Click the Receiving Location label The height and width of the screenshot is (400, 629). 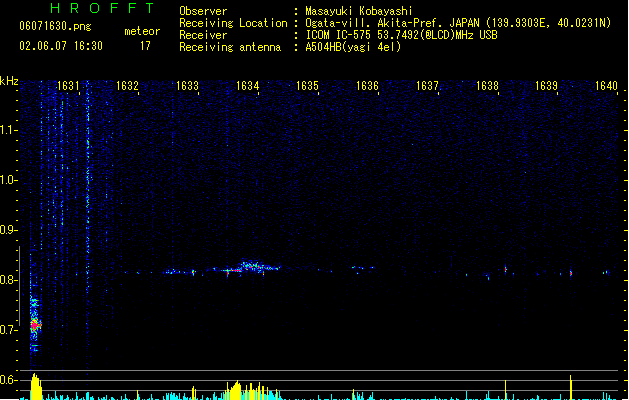coord(233,23)
